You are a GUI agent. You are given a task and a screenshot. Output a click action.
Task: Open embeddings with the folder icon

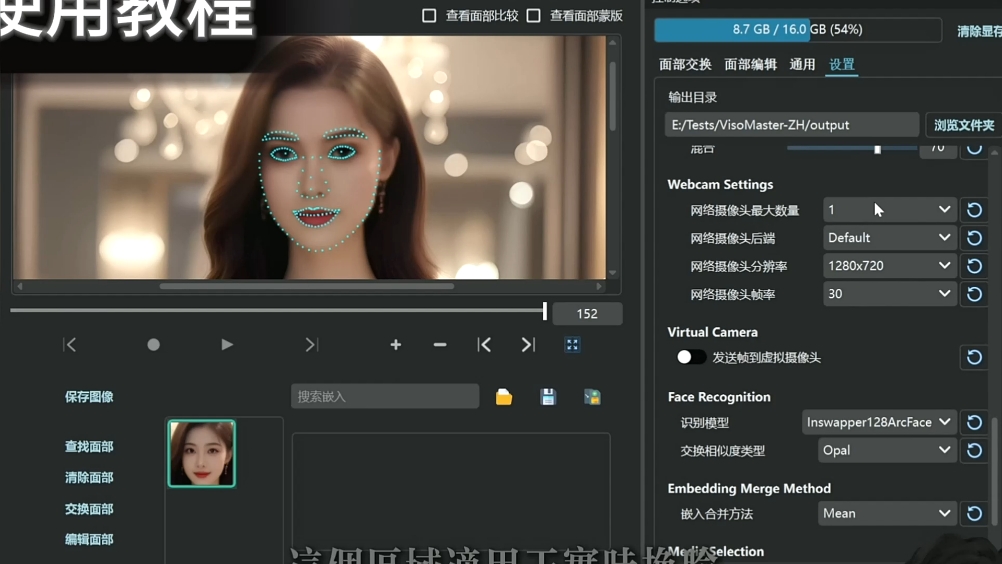(504, 397)
